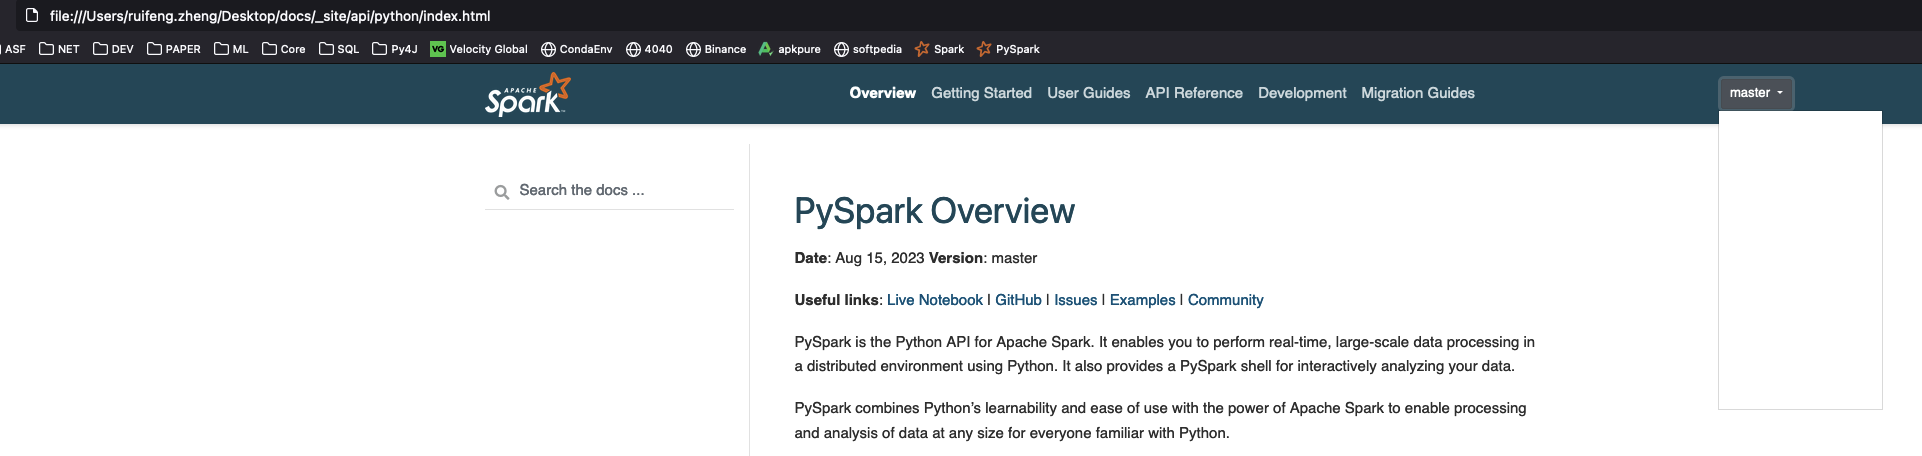Open the NET bookmarks folder
1922x456 pixels.
[59, 49]
